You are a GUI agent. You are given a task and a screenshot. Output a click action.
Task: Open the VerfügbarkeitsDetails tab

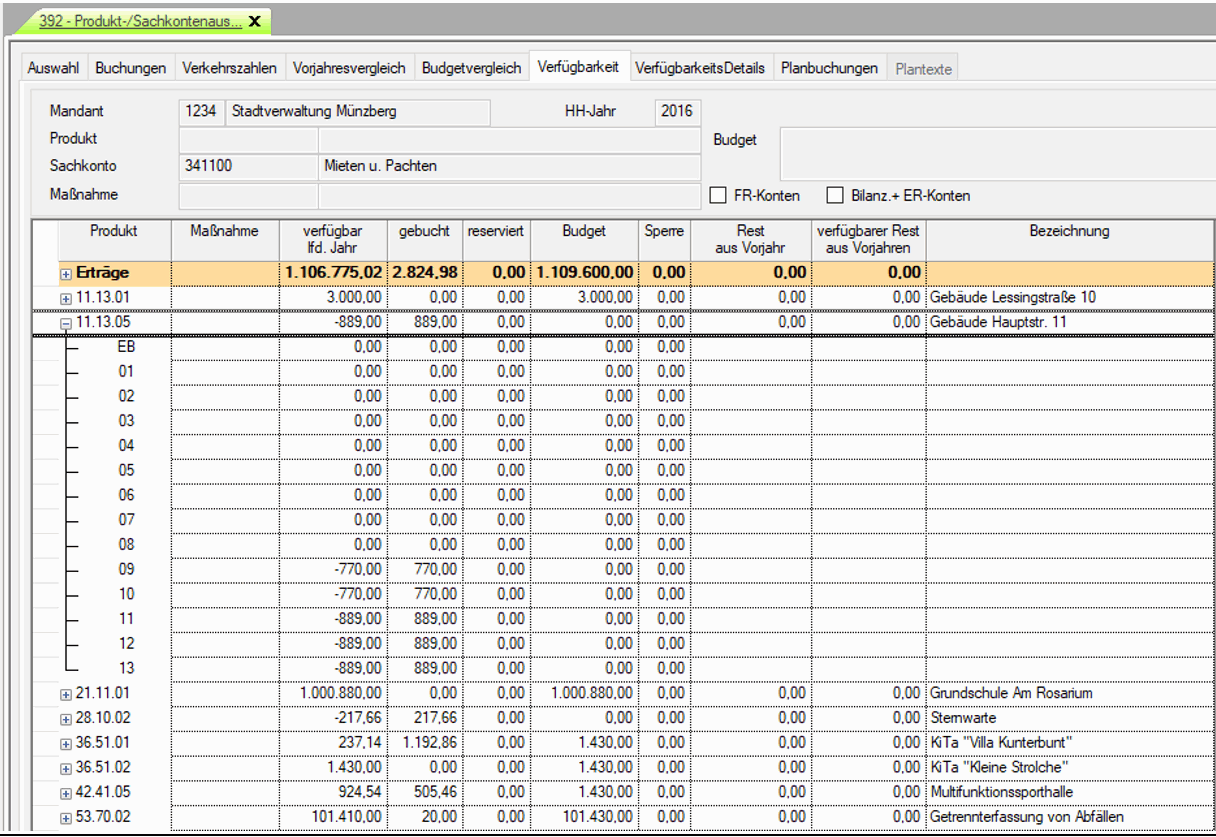pos(700,68)
